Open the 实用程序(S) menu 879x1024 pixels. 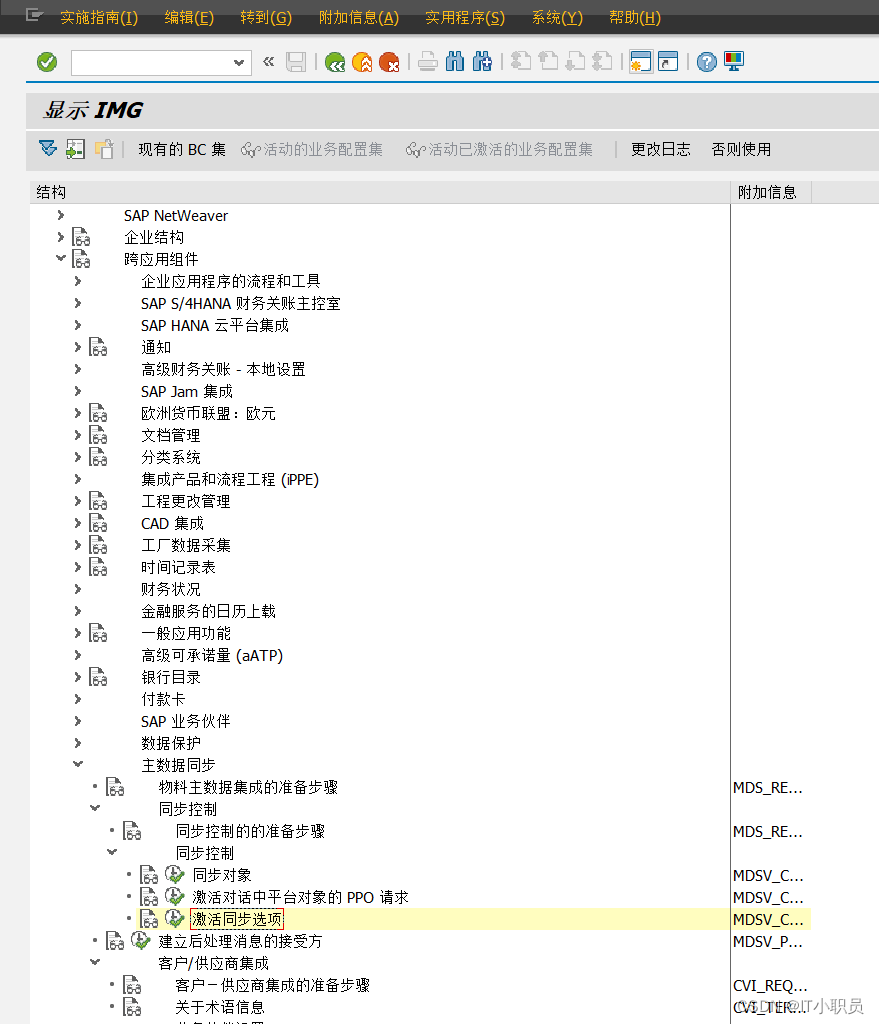point(465,18)
